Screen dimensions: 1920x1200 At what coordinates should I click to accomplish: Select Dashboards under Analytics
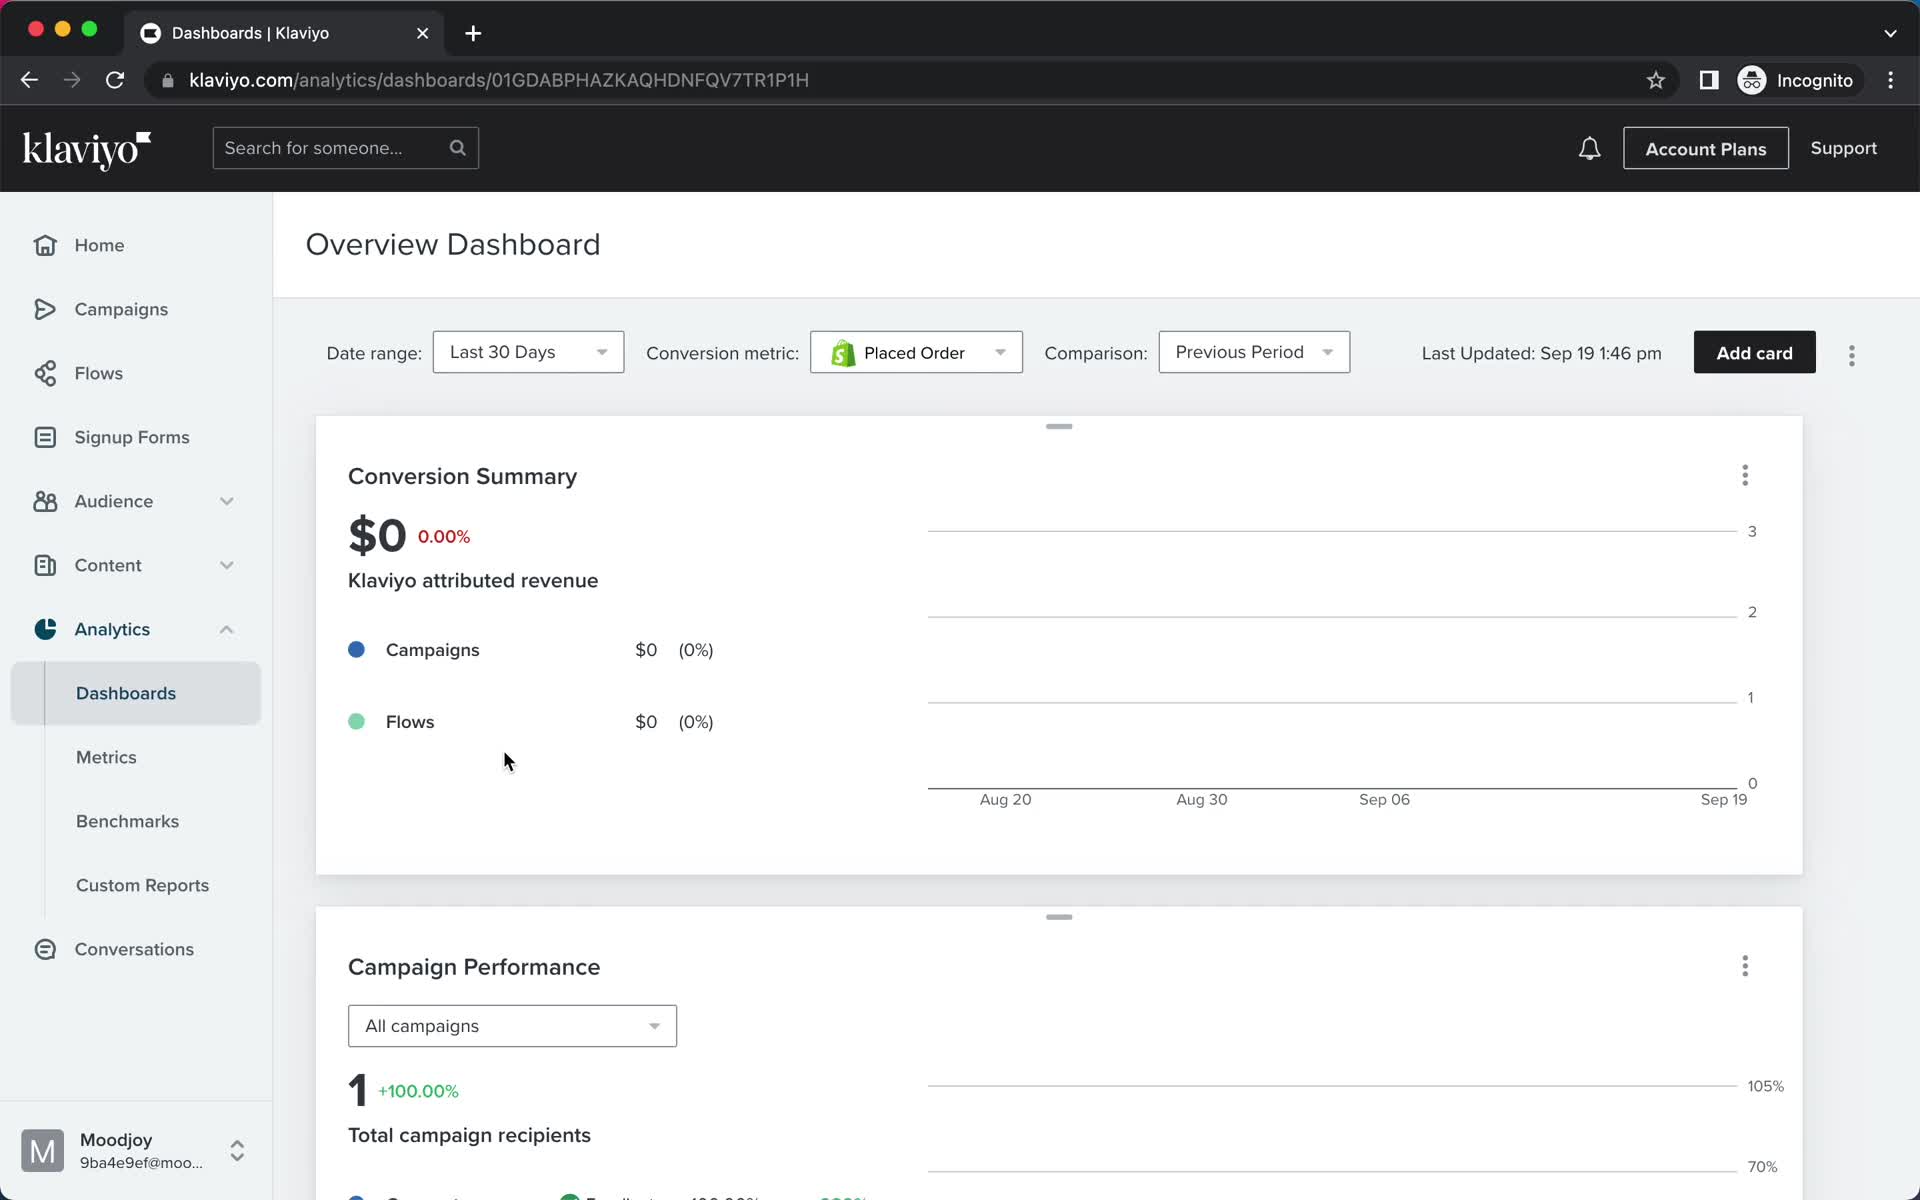point(136,693)
